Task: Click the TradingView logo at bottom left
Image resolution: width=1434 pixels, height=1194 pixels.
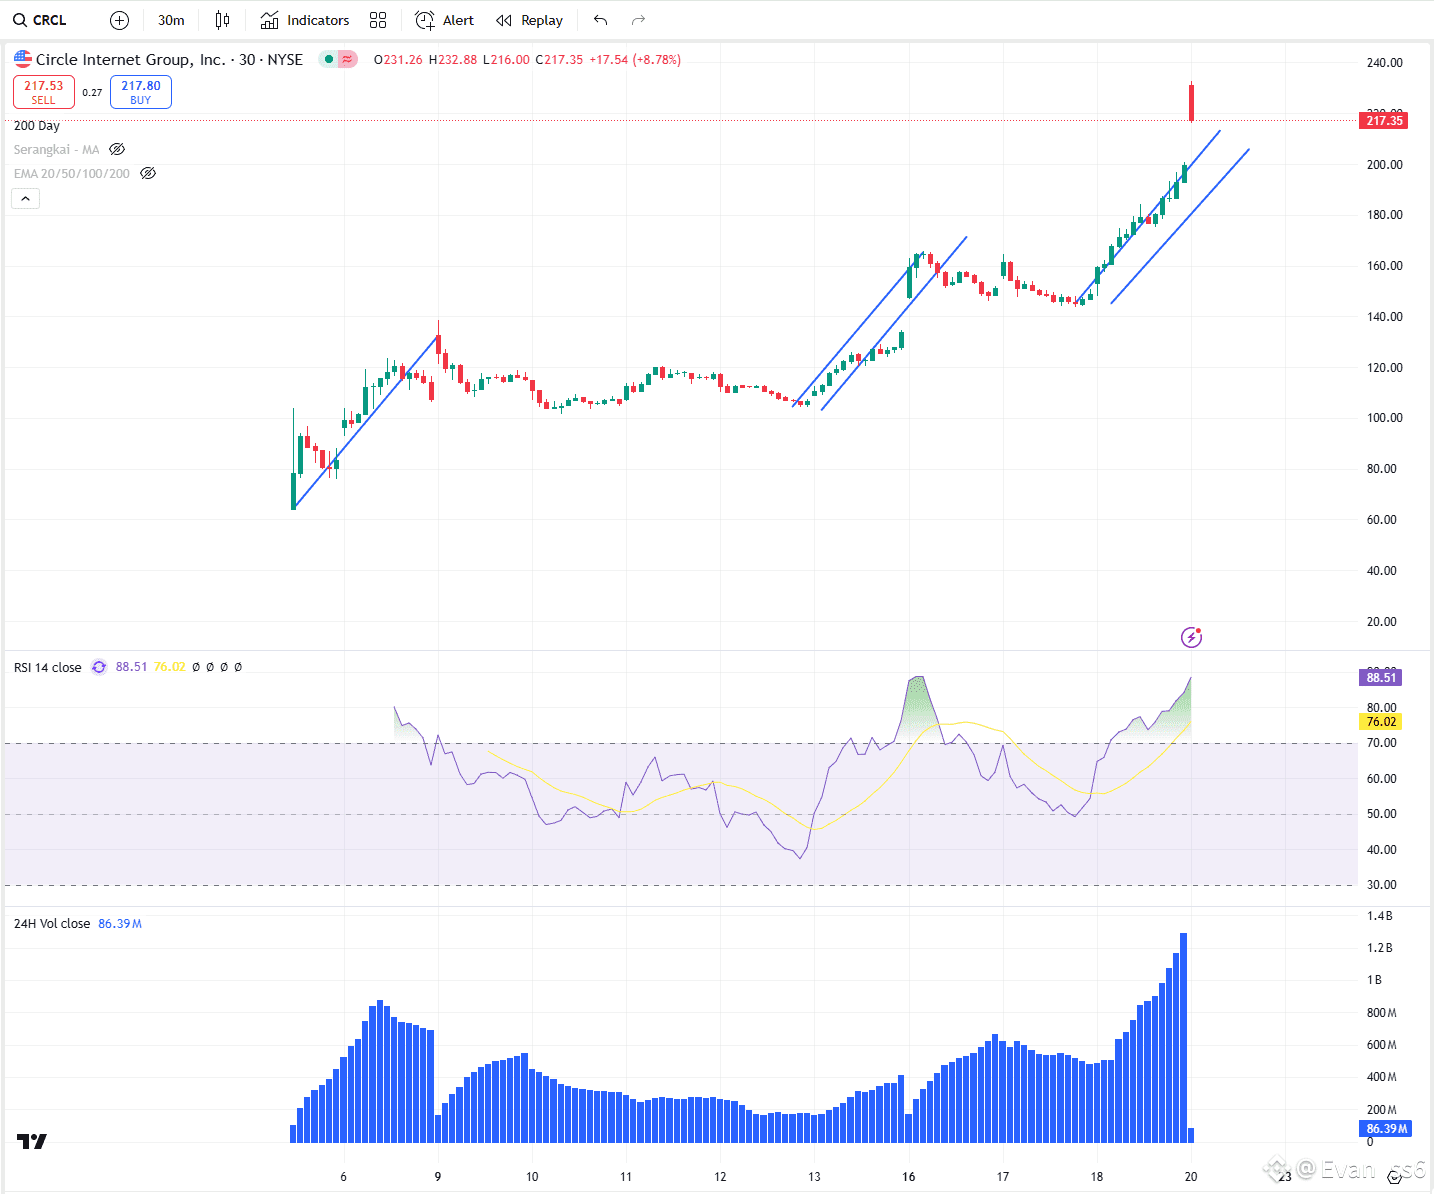Action: coord(32,1141)
